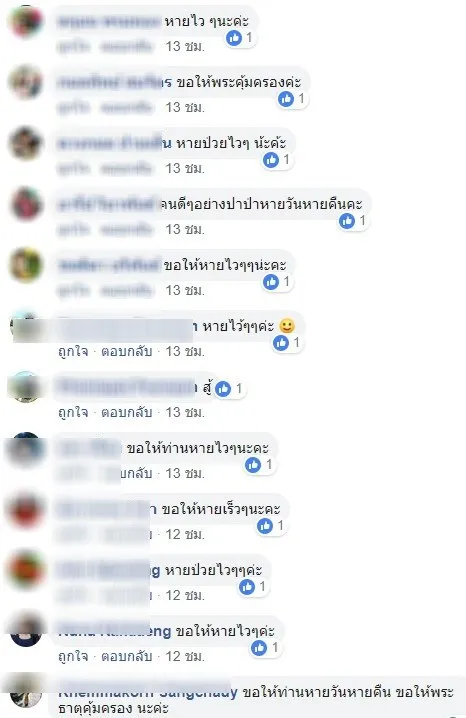Click like reaction icon on 'ขอให้หายไวๆๆน่ะคะ' comment
The width and height of the screenshot is (466, 718).
pos(271,282)
